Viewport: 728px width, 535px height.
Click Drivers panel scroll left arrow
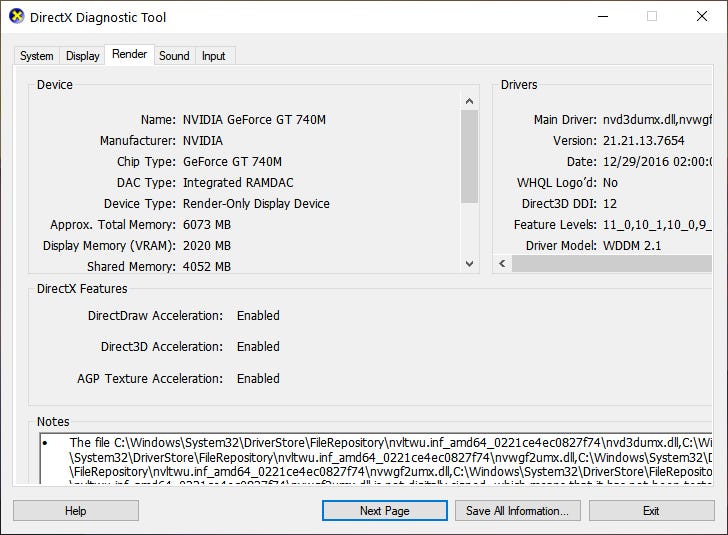502,263
